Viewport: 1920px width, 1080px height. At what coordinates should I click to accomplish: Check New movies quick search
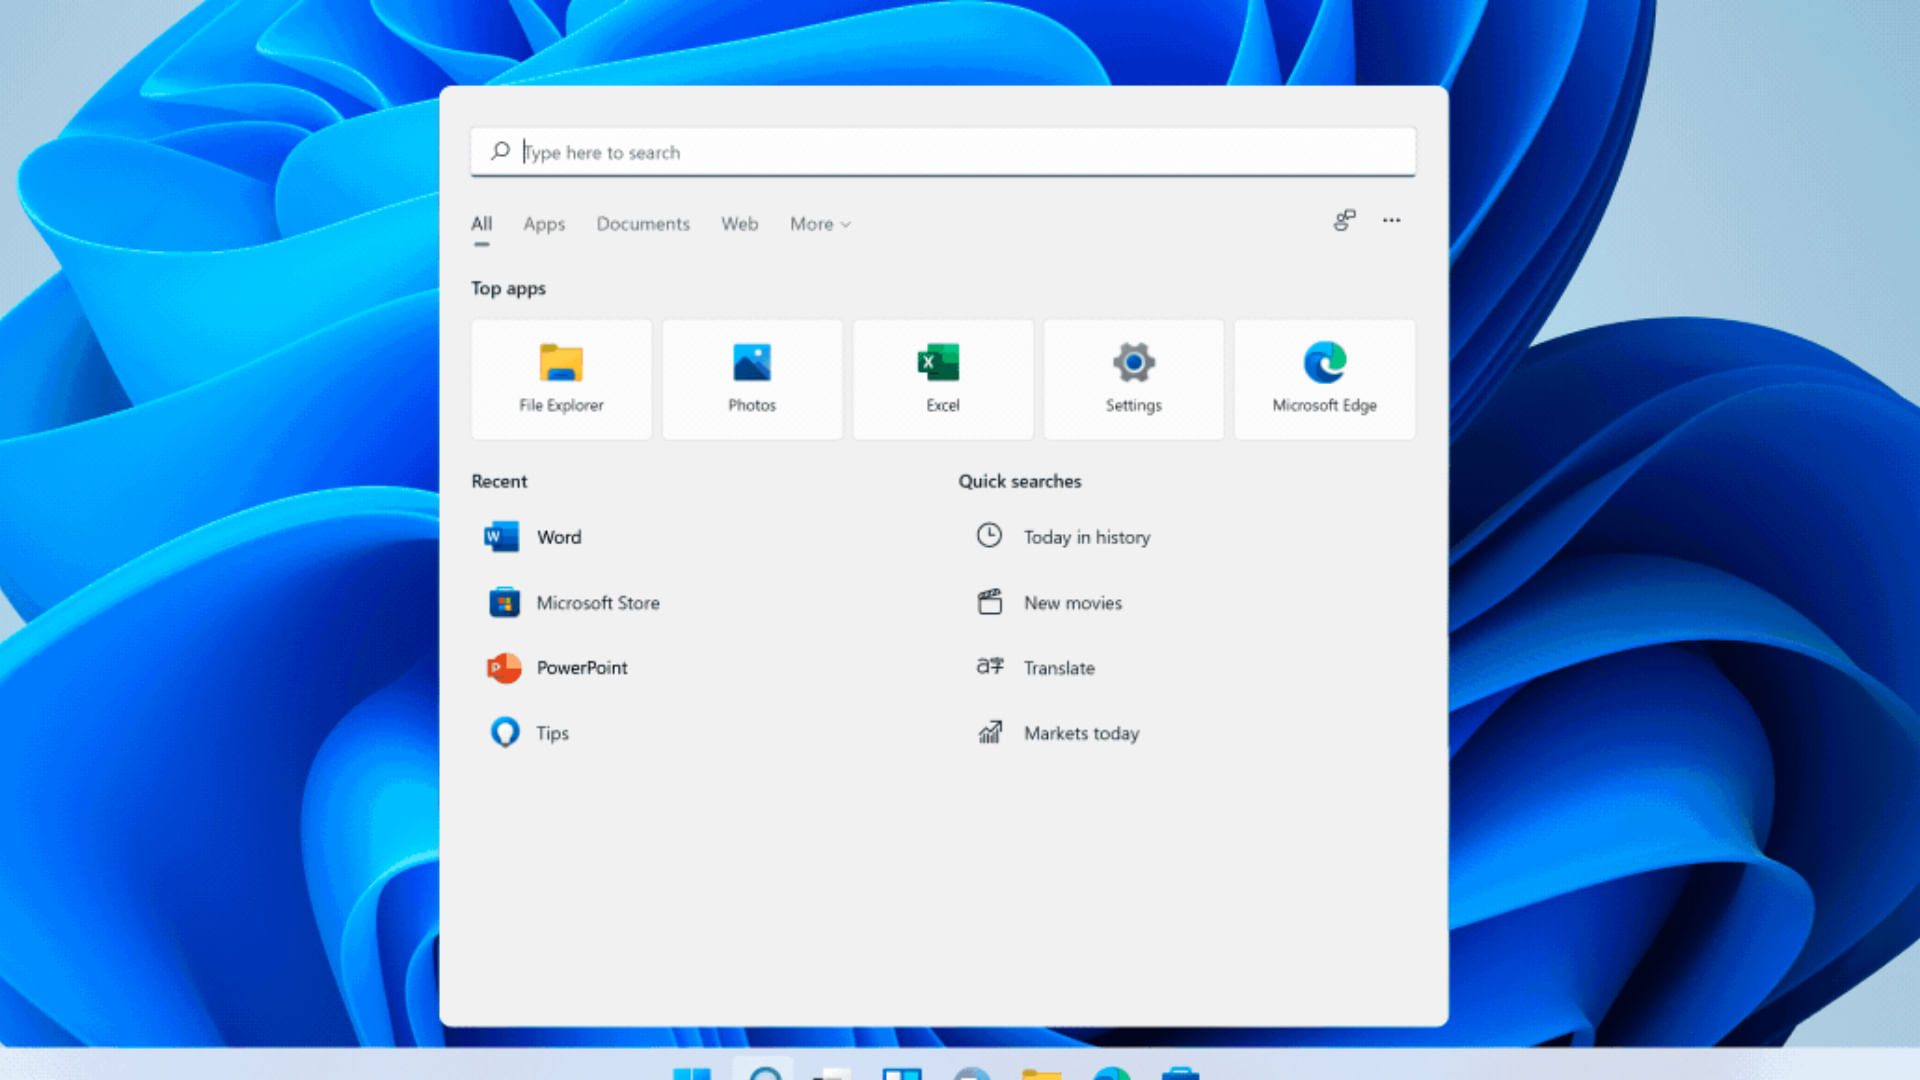pos(1072,602)
